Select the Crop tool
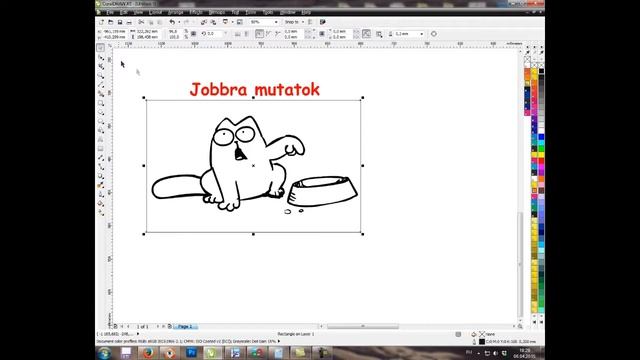 click(101, 67)
